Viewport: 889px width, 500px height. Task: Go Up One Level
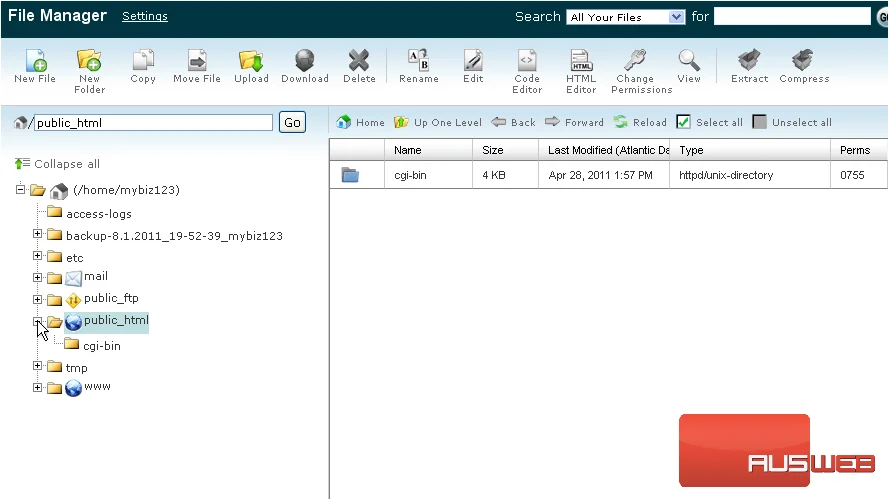click(438, 122)
